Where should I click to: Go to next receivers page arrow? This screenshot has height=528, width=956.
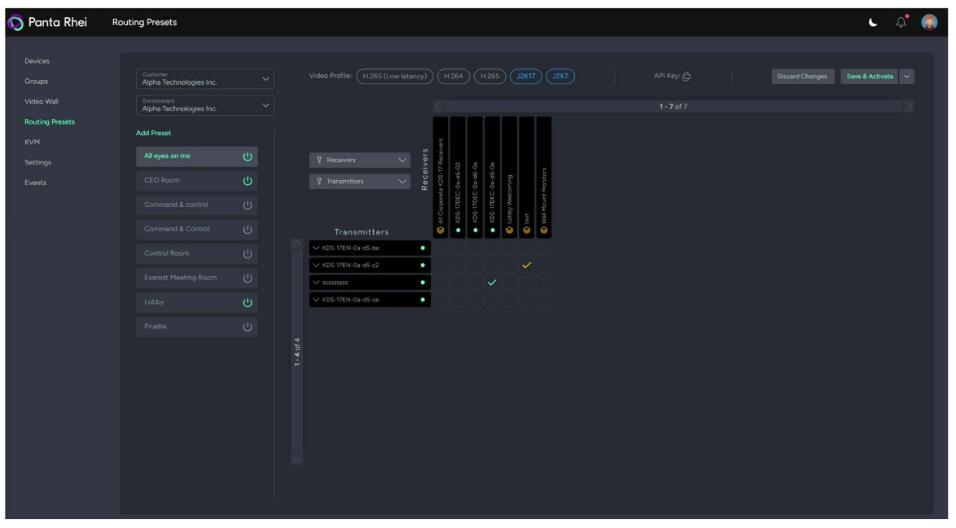point(909,106)
